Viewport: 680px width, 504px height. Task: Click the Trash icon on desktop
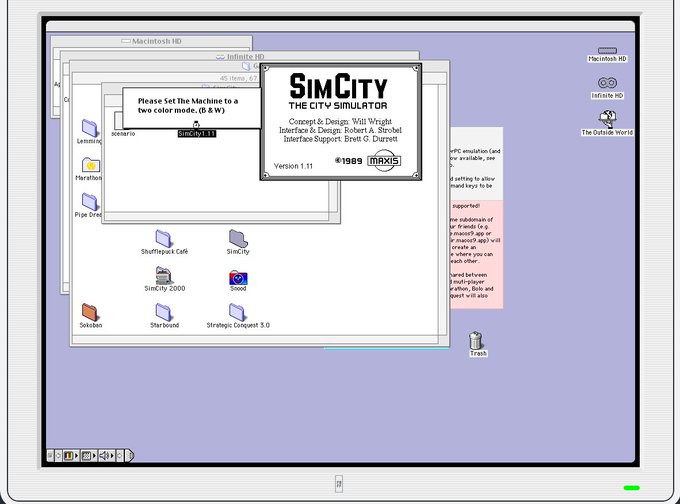476,341
